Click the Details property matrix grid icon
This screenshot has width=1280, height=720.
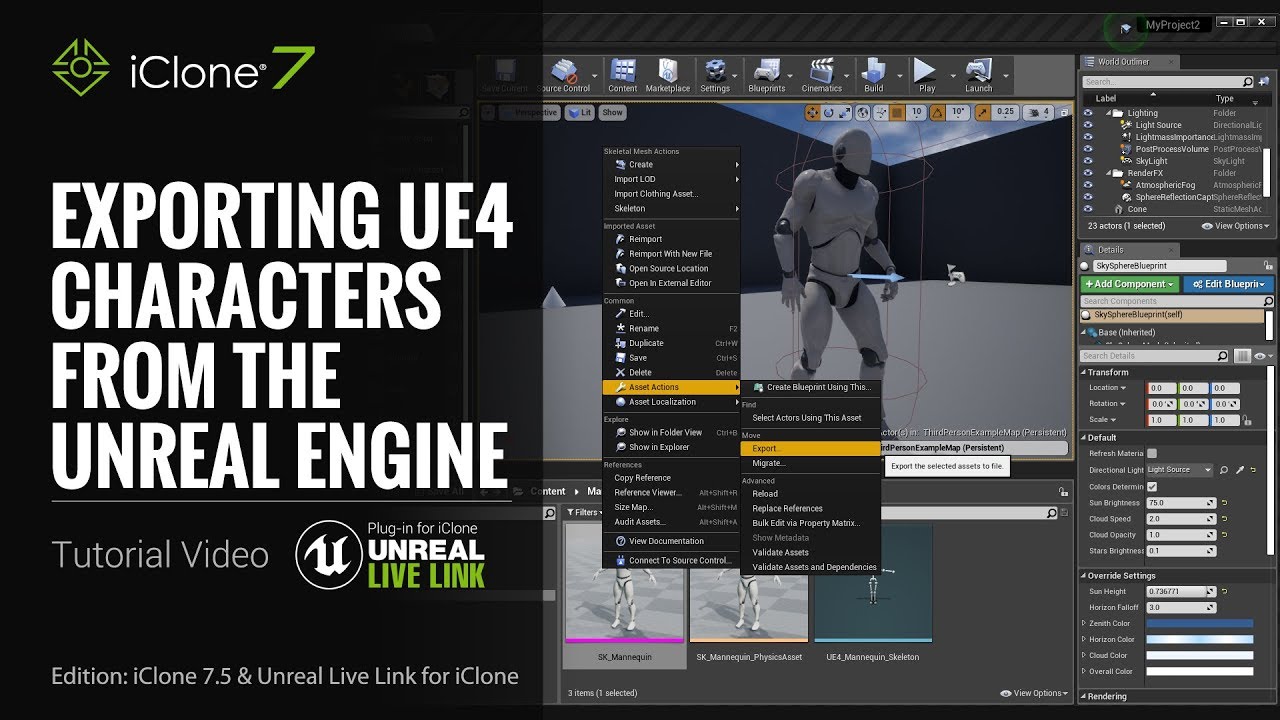click(1242, 356)
